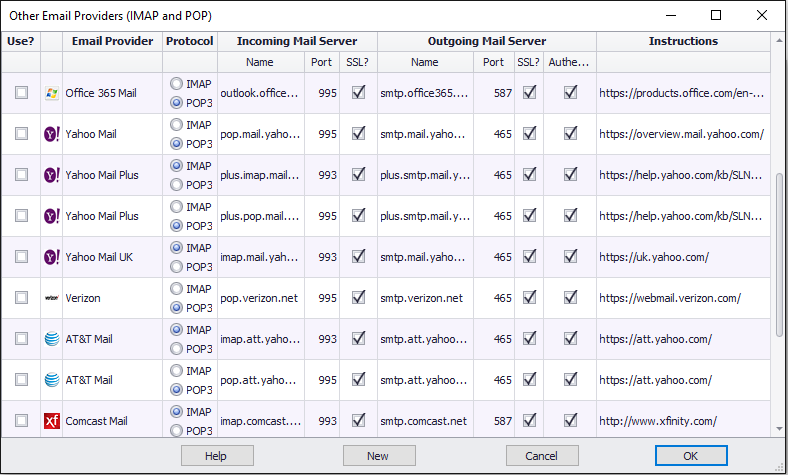Tick the Use checkbox for Verizon
788x475 pixels.
pos(21,298)
